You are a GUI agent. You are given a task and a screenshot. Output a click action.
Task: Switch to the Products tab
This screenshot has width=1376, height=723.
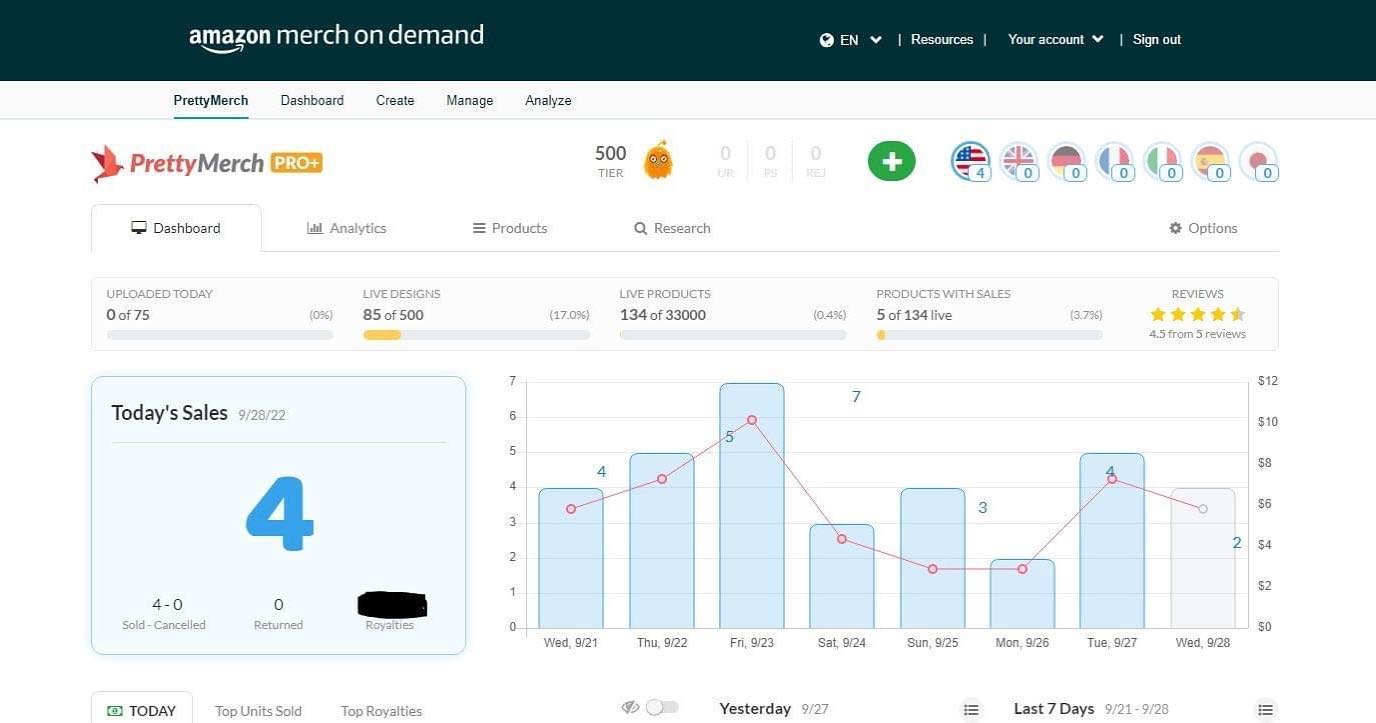coord(510,228)
